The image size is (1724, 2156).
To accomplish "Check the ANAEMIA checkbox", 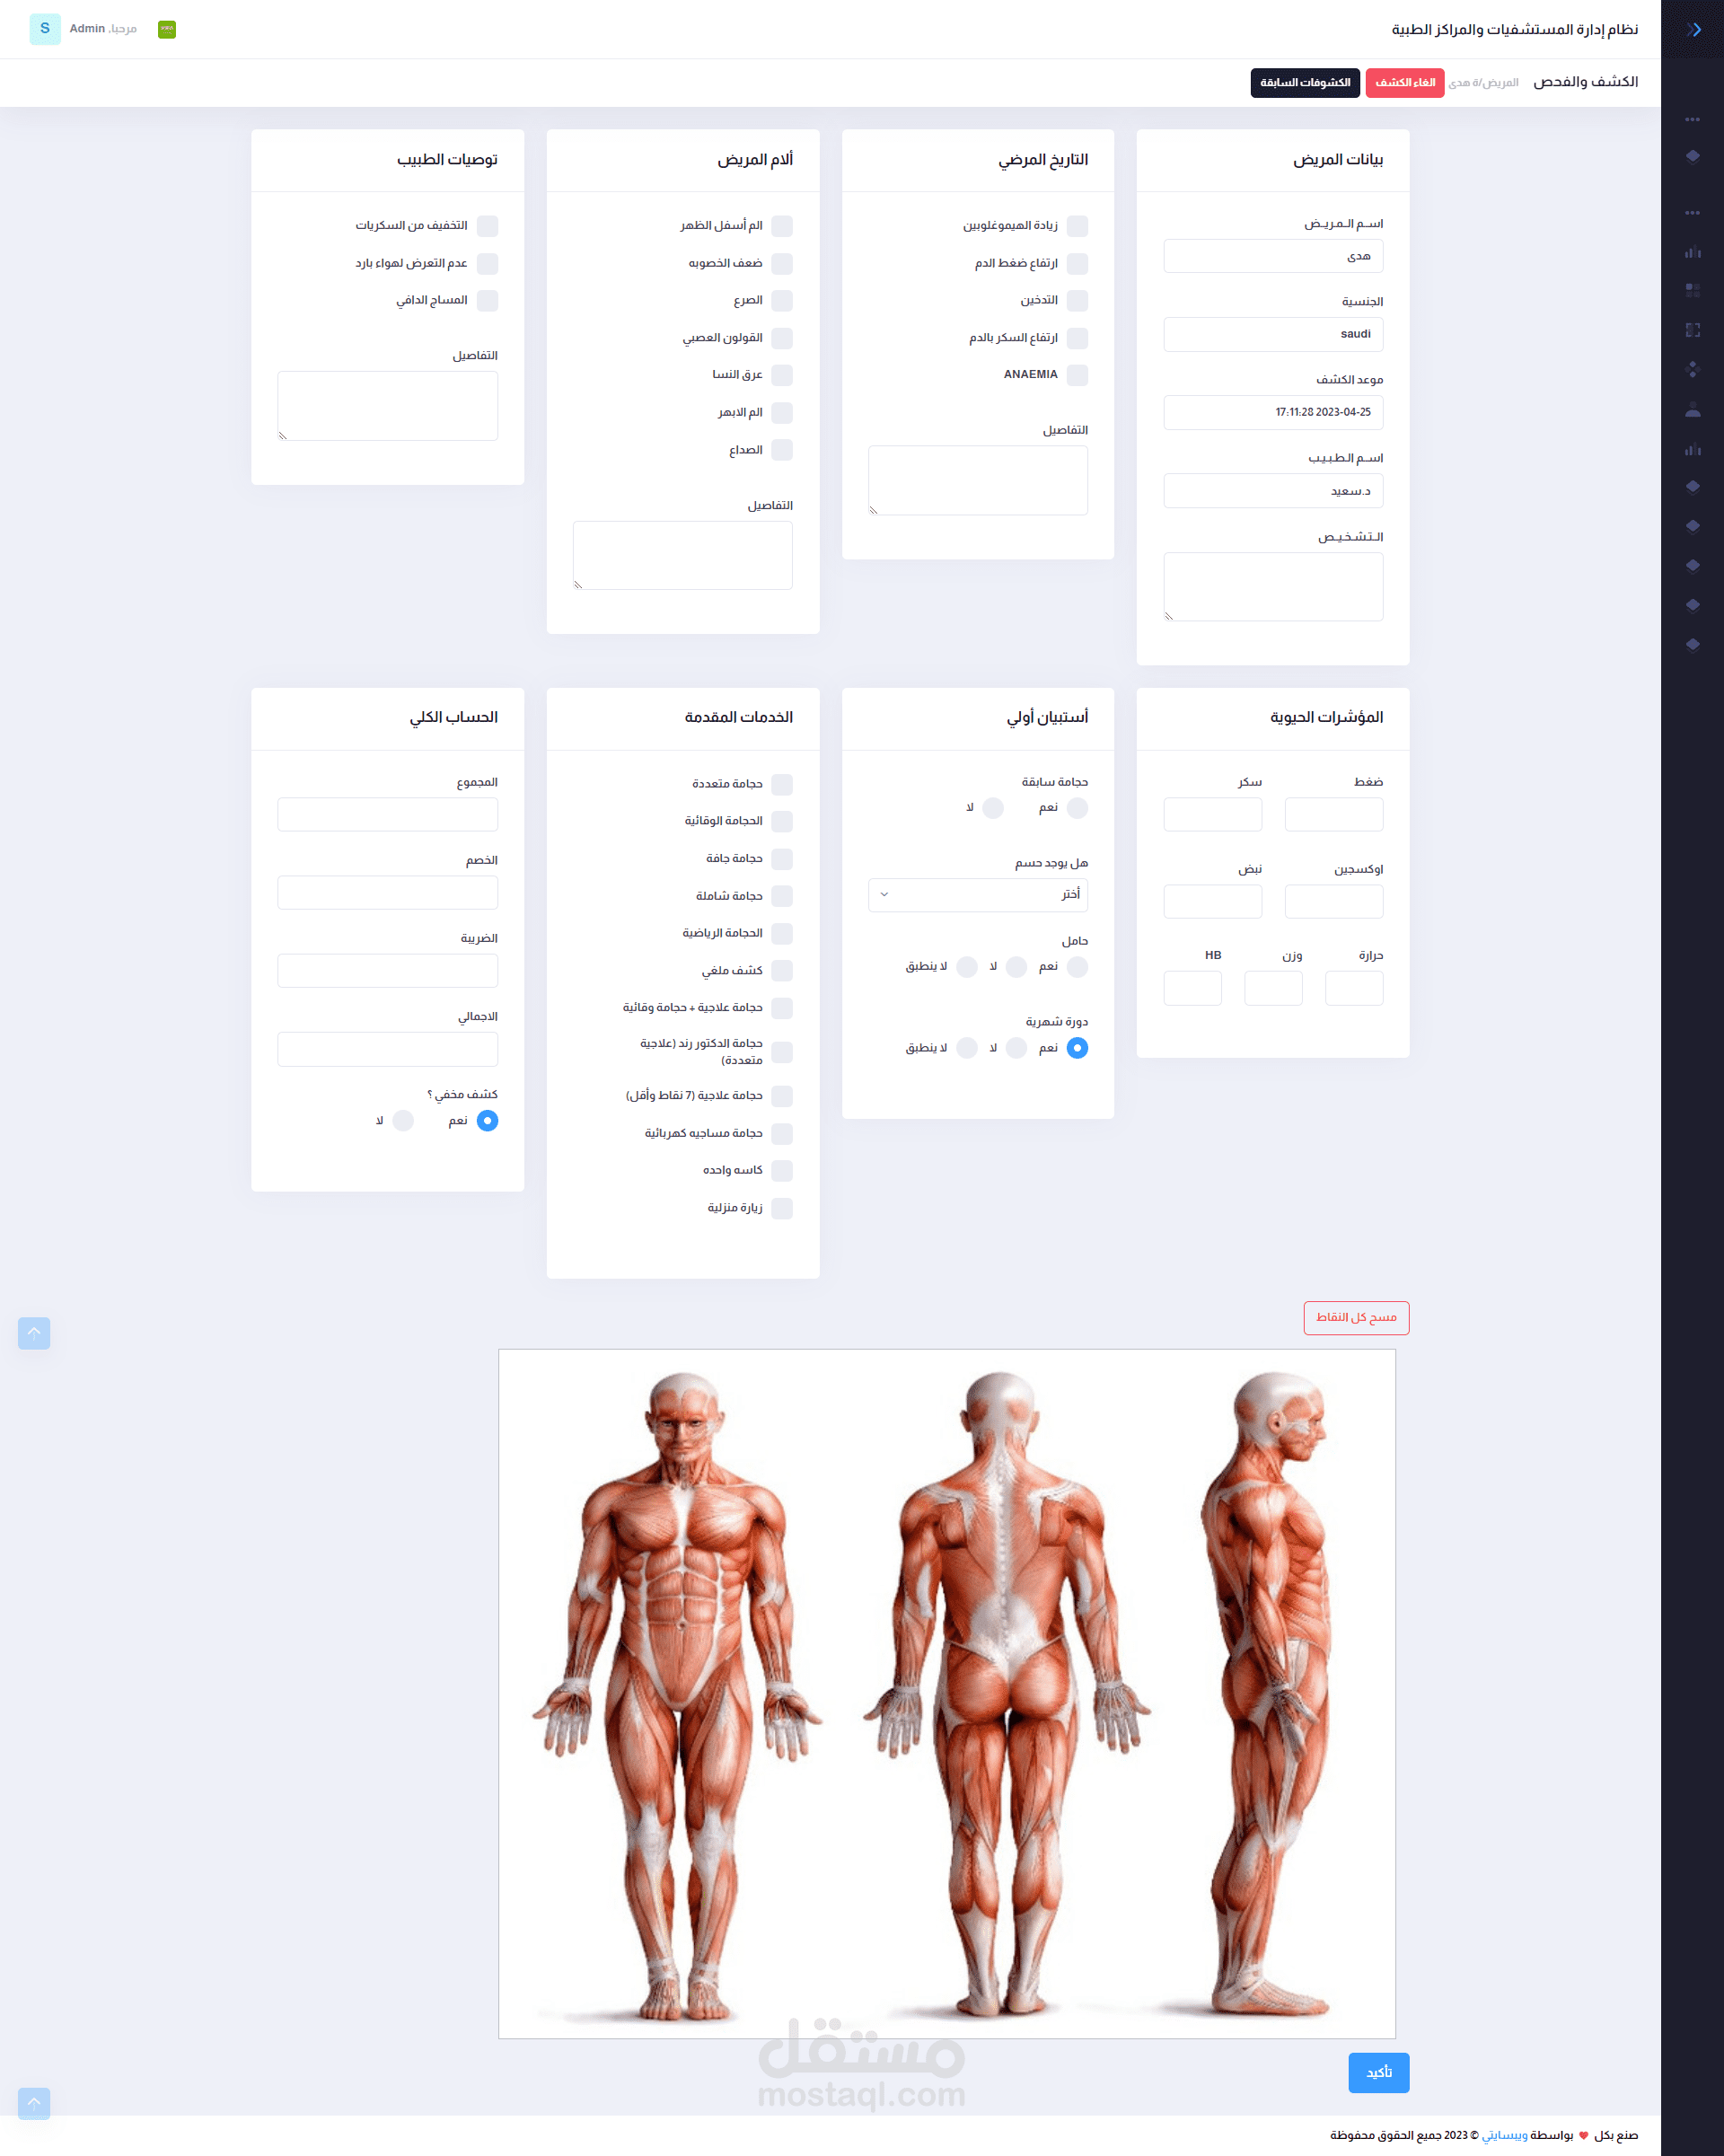I will [x=1077, y=375].
